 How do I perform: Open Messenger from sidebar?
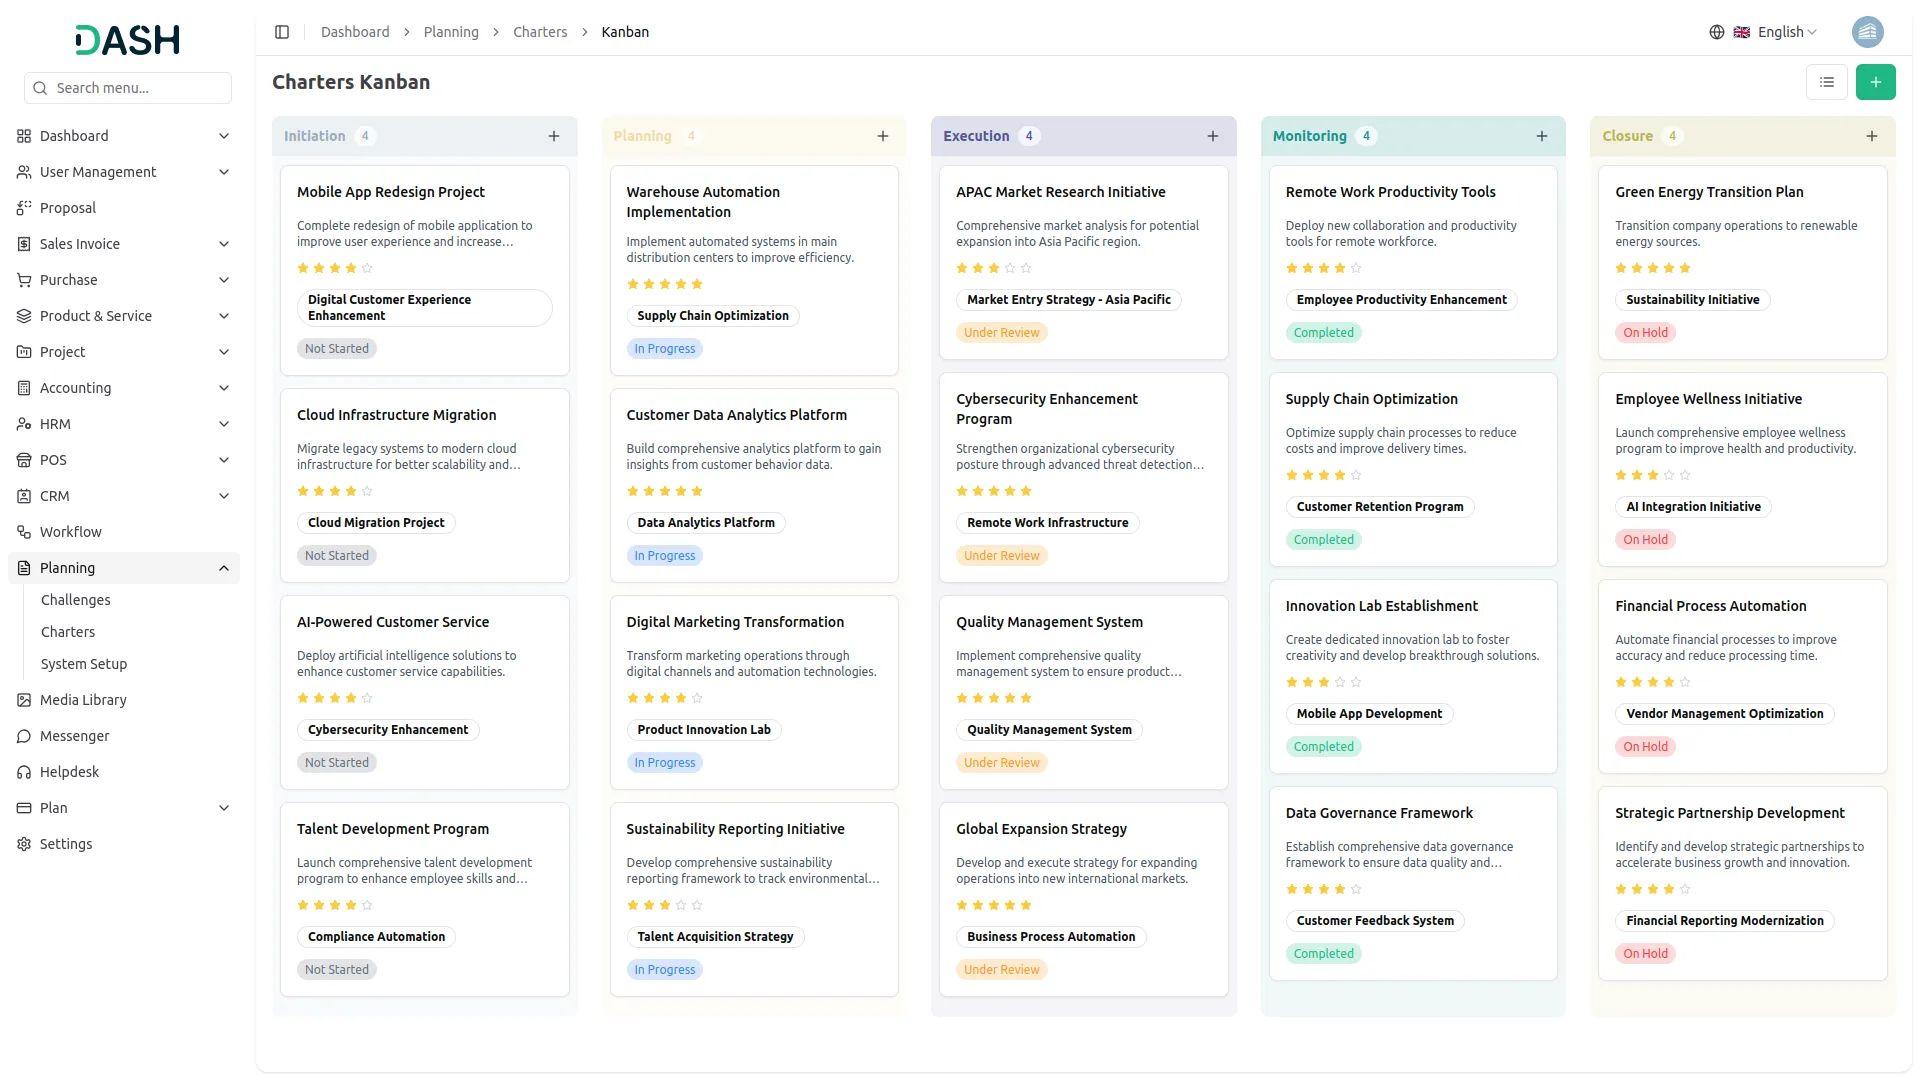pos(74,736)
